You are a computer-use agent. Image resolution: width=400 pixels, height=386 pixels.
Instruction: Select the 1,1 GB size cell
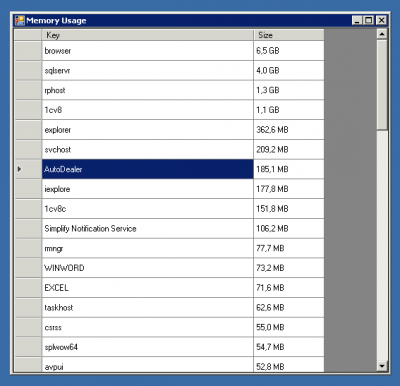[289, 110]
